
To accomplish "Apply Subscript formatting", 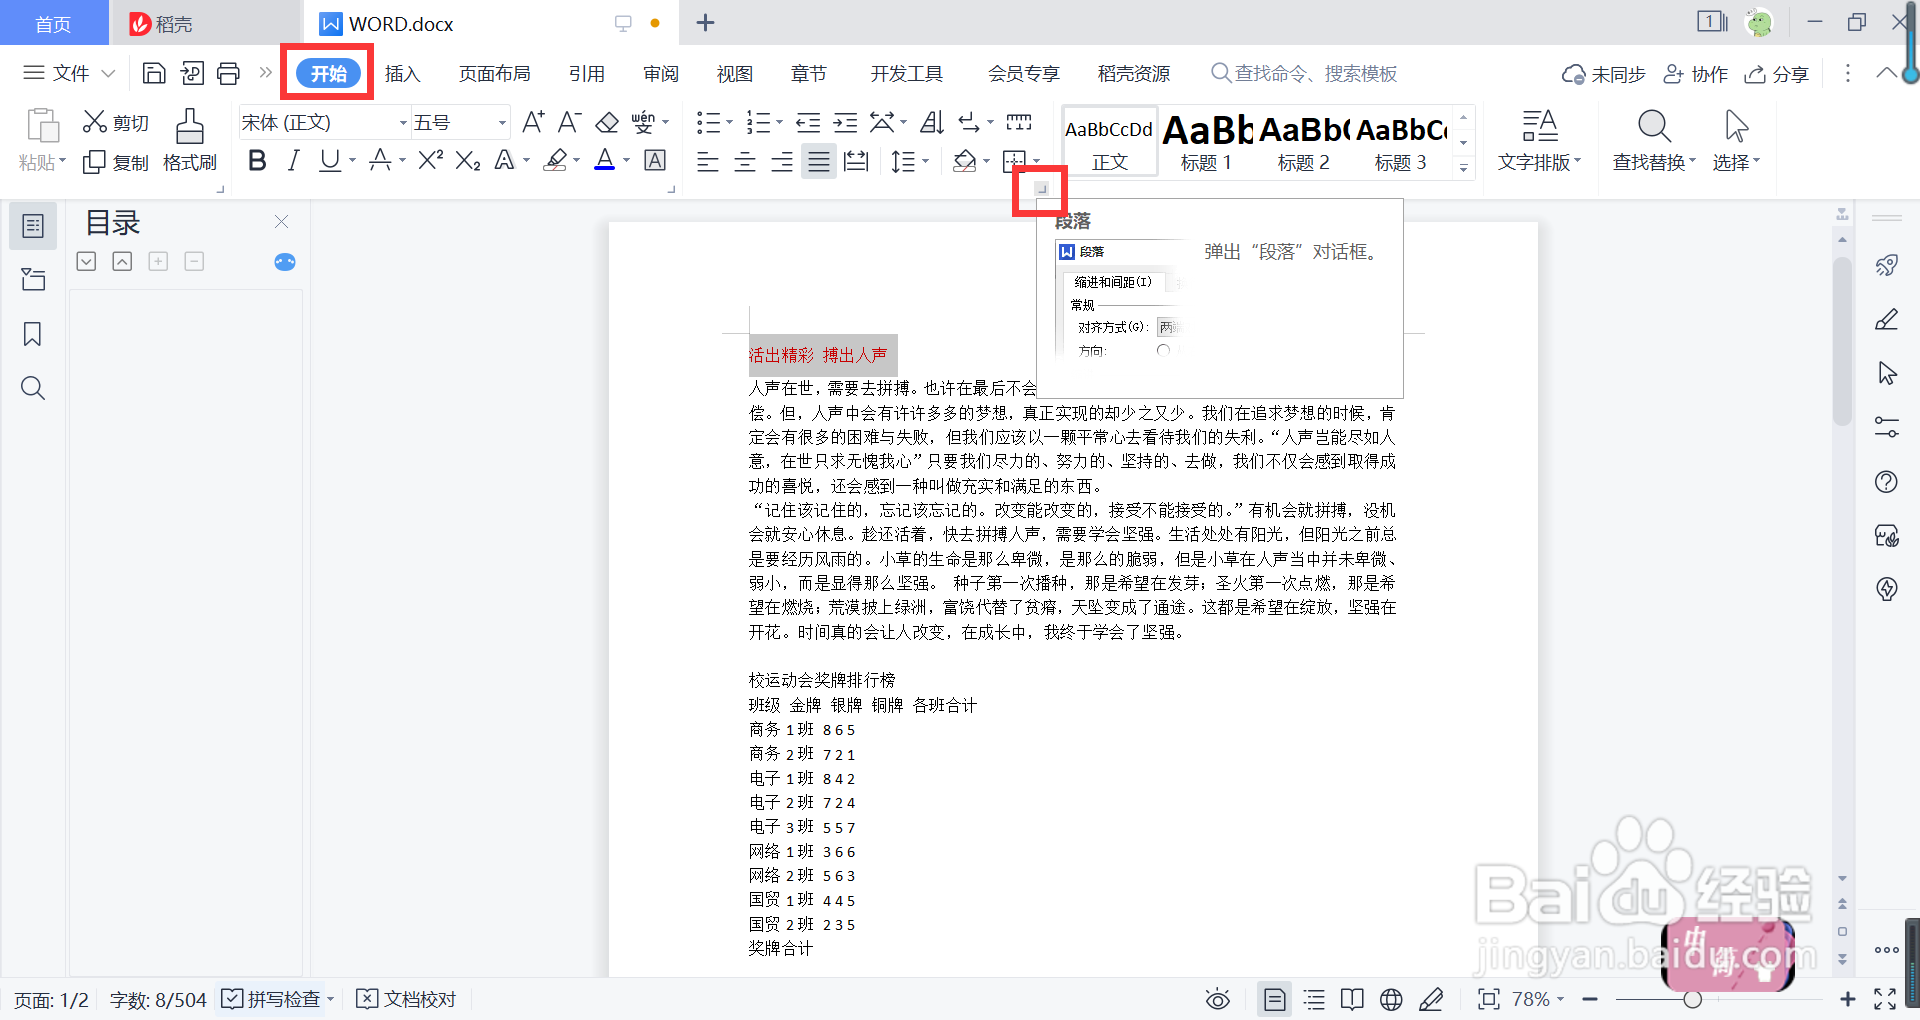I will click(468, 160).
